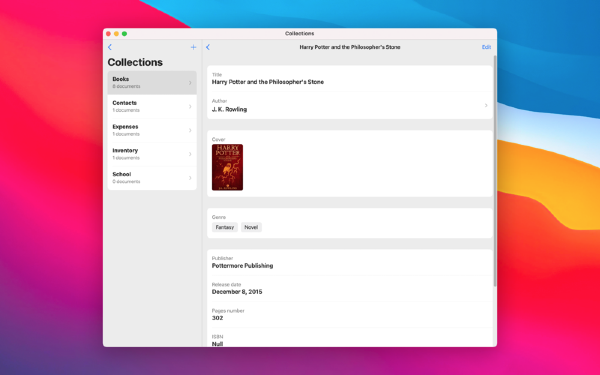Image resolution: width=600 pixels, height=375 pixels.
Task: Select the Fantasy genre tag
Action: [225, 227]
